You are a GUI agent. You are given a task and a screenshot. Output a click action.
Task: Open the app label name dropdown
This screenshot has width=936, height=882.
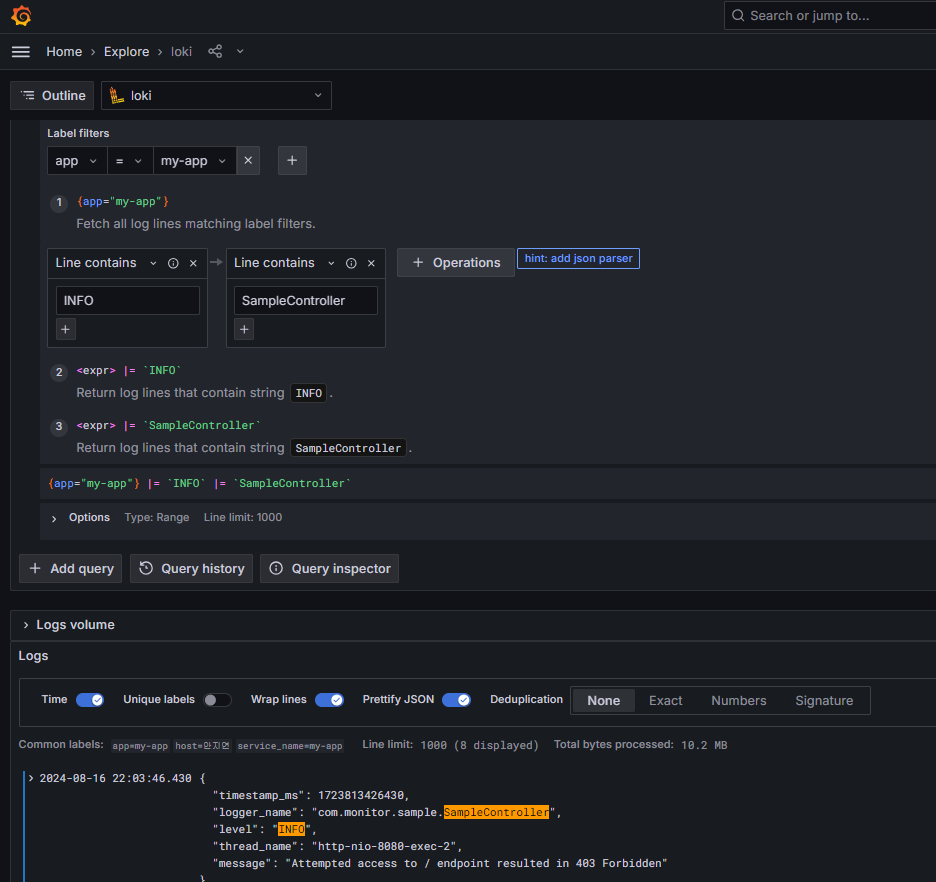click(x=77, y=161)
